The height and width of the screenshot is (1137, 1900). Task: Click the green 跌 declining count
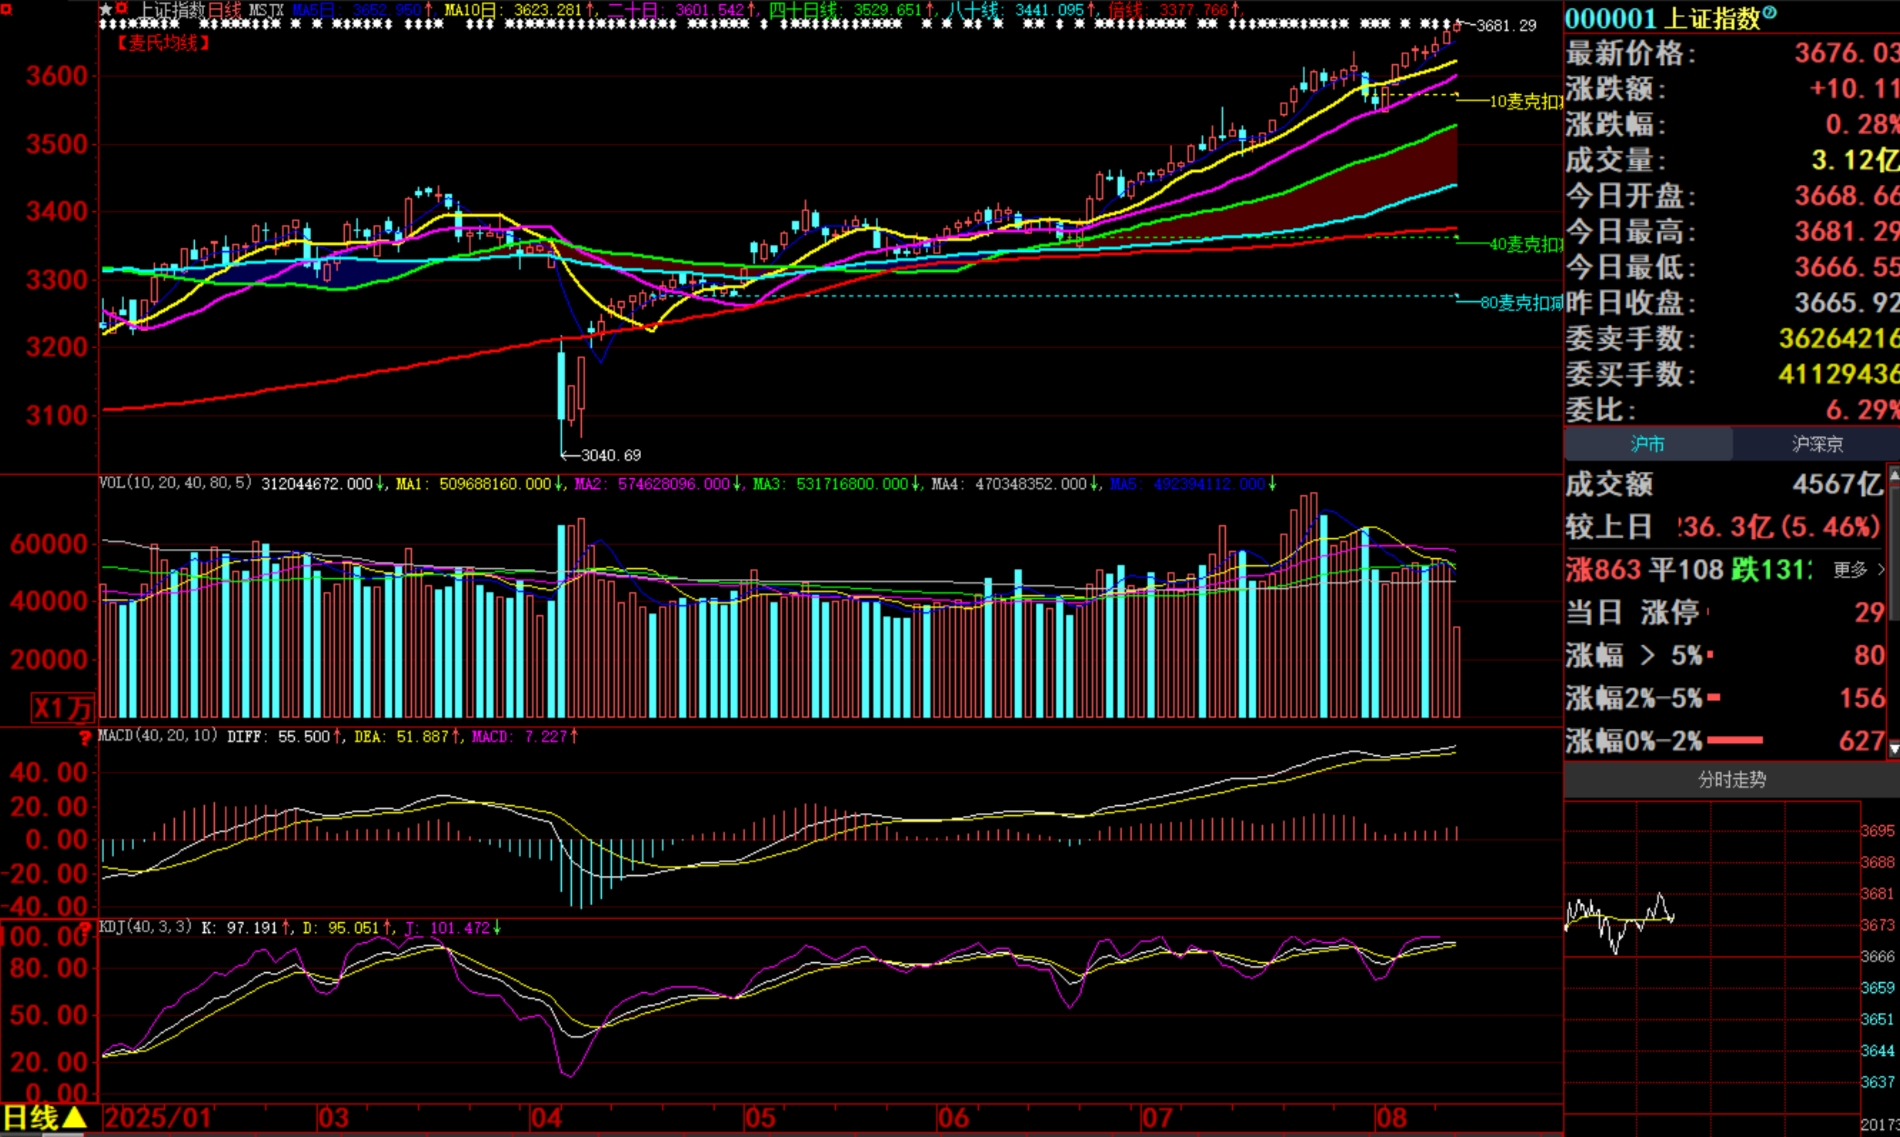[1771, 569]
